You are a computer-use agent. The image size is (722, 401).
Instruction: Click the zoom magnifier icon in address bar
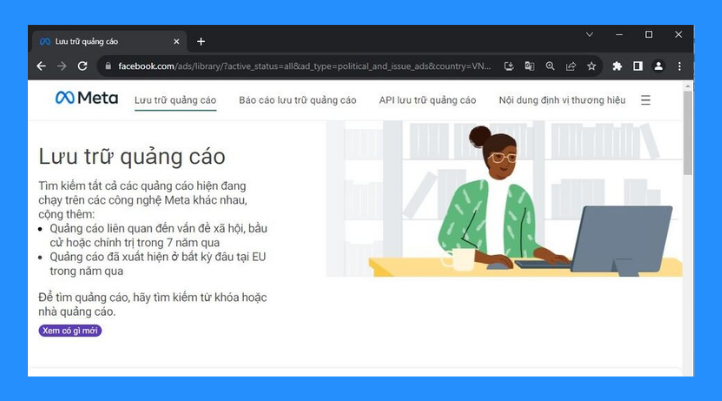point(550,66)
